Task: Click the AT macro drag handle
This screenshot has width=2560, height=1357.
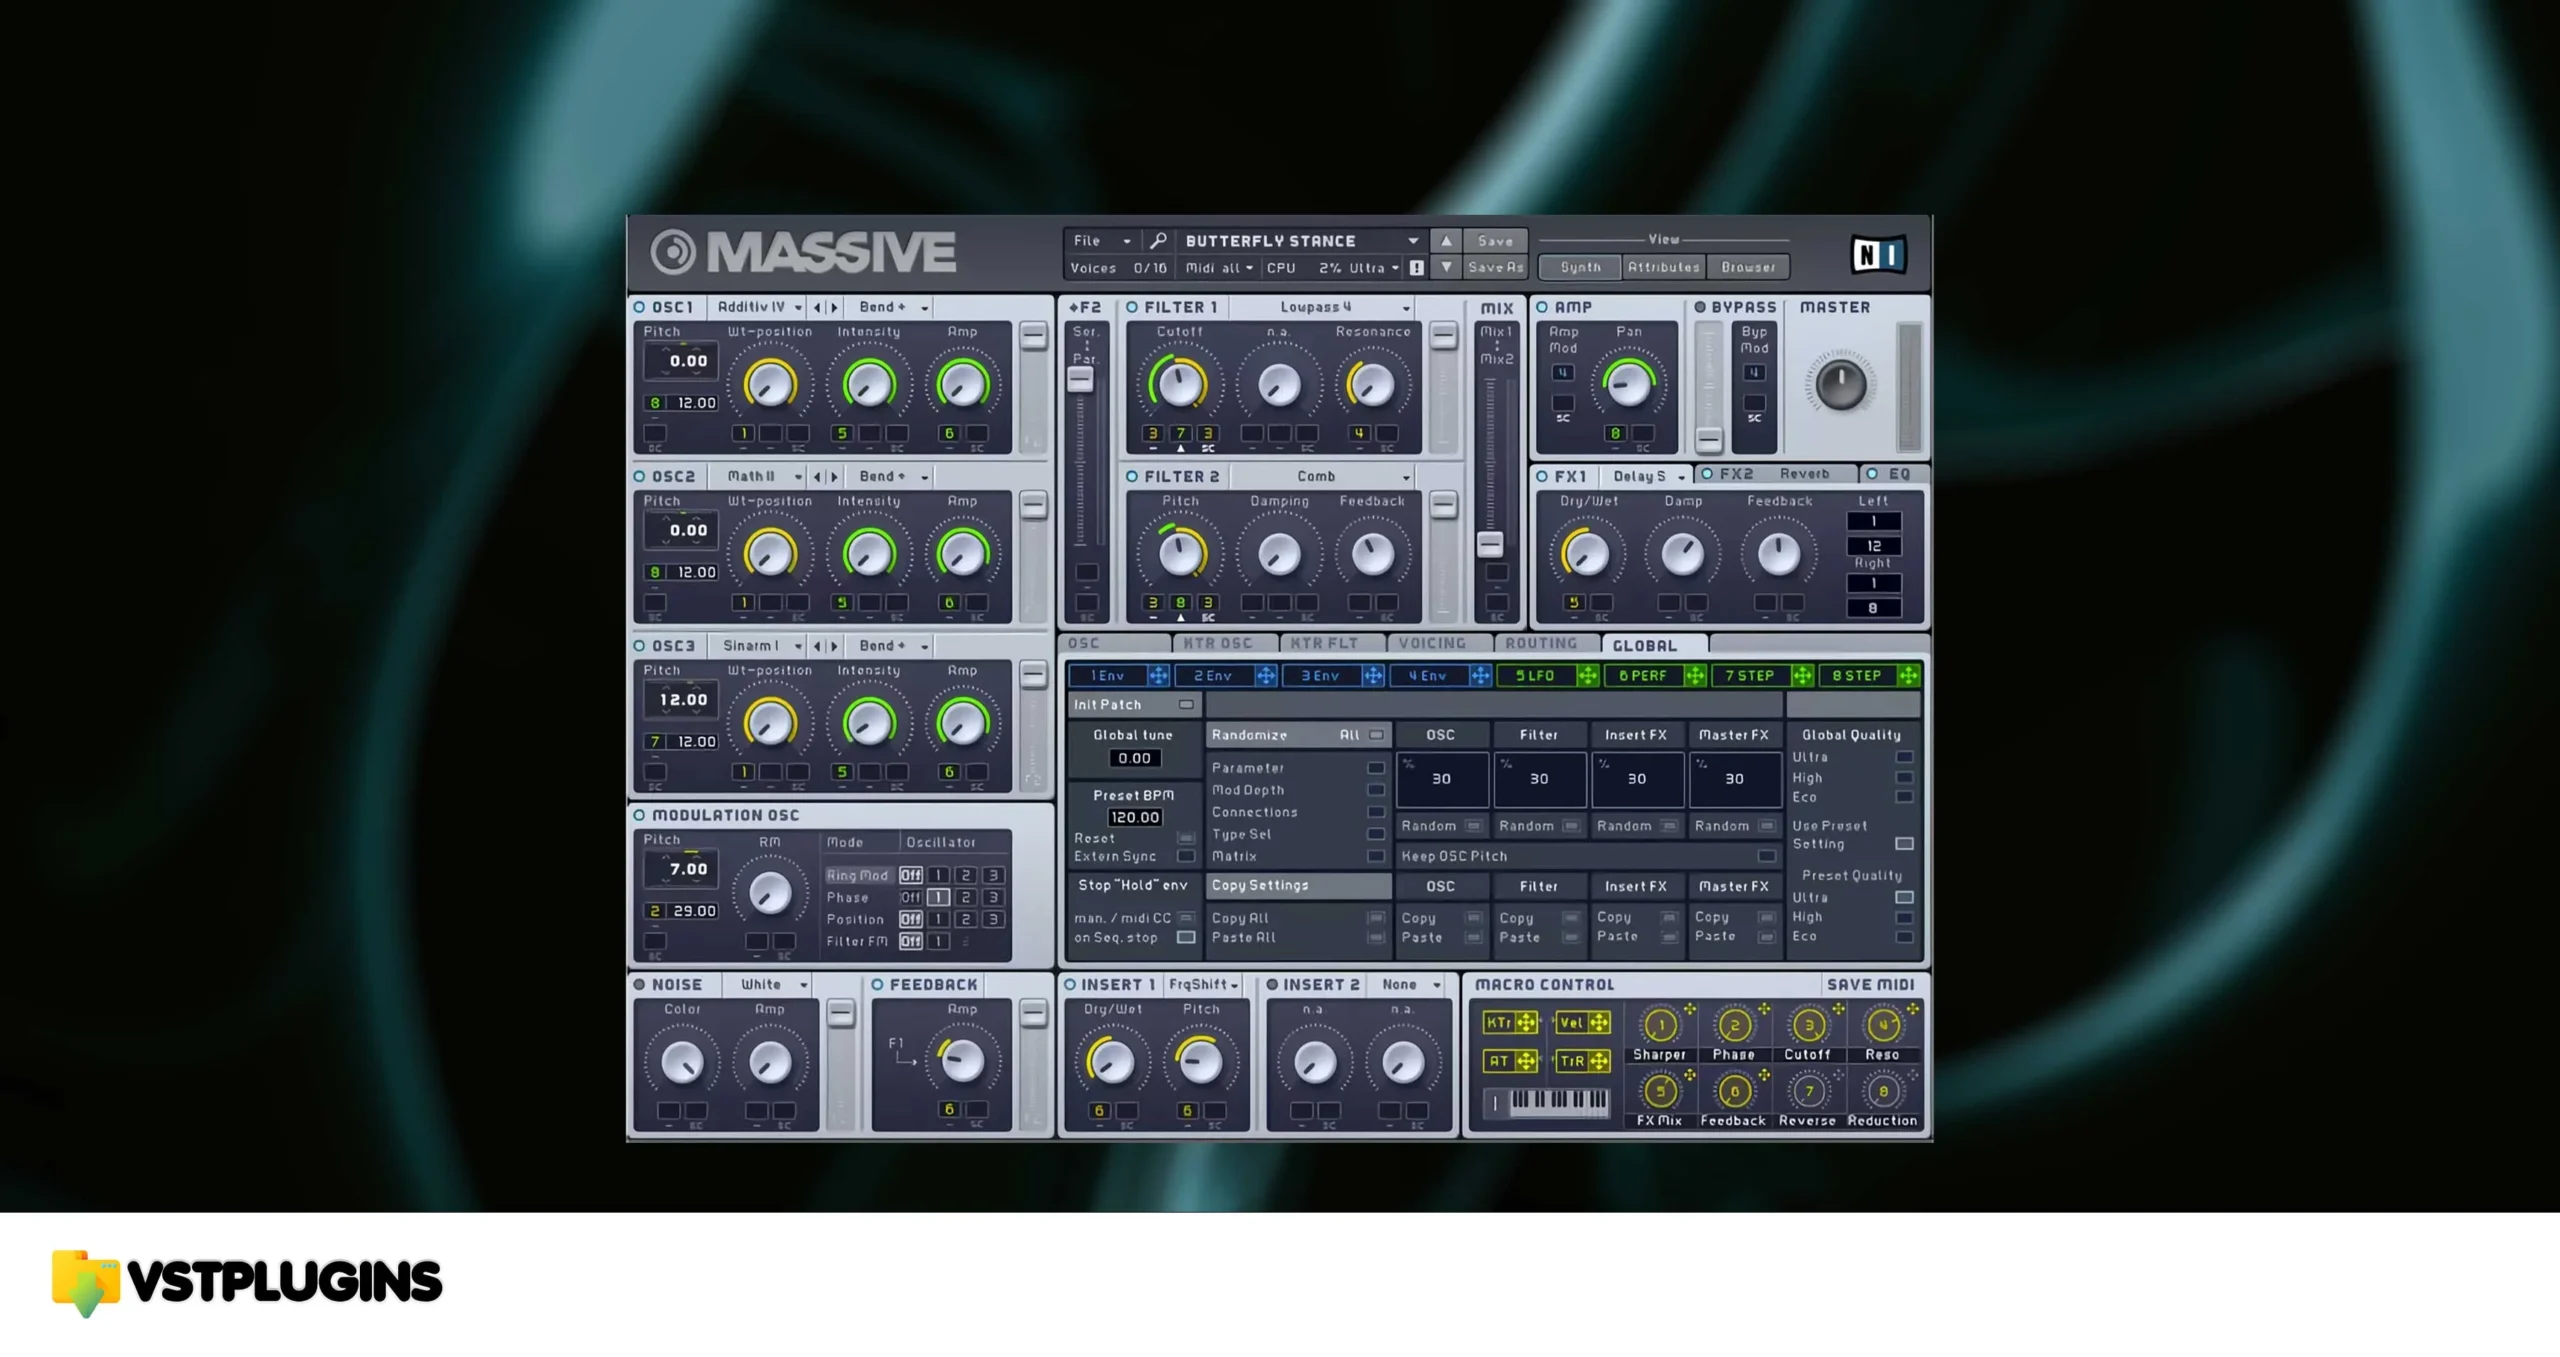Action: click(1526, 1061)
